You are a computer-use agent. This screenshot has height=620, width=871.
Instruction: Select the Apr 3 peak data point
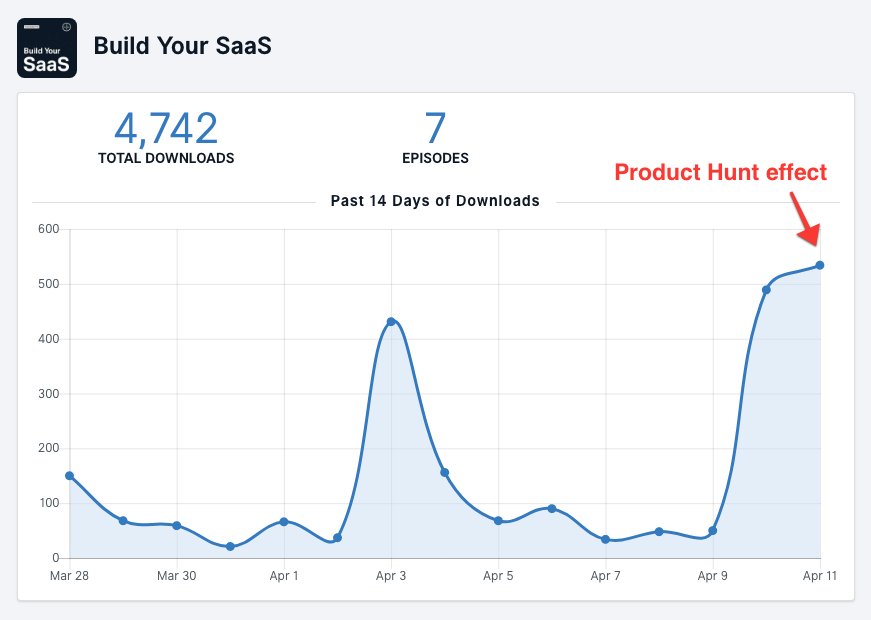(391, 321)
